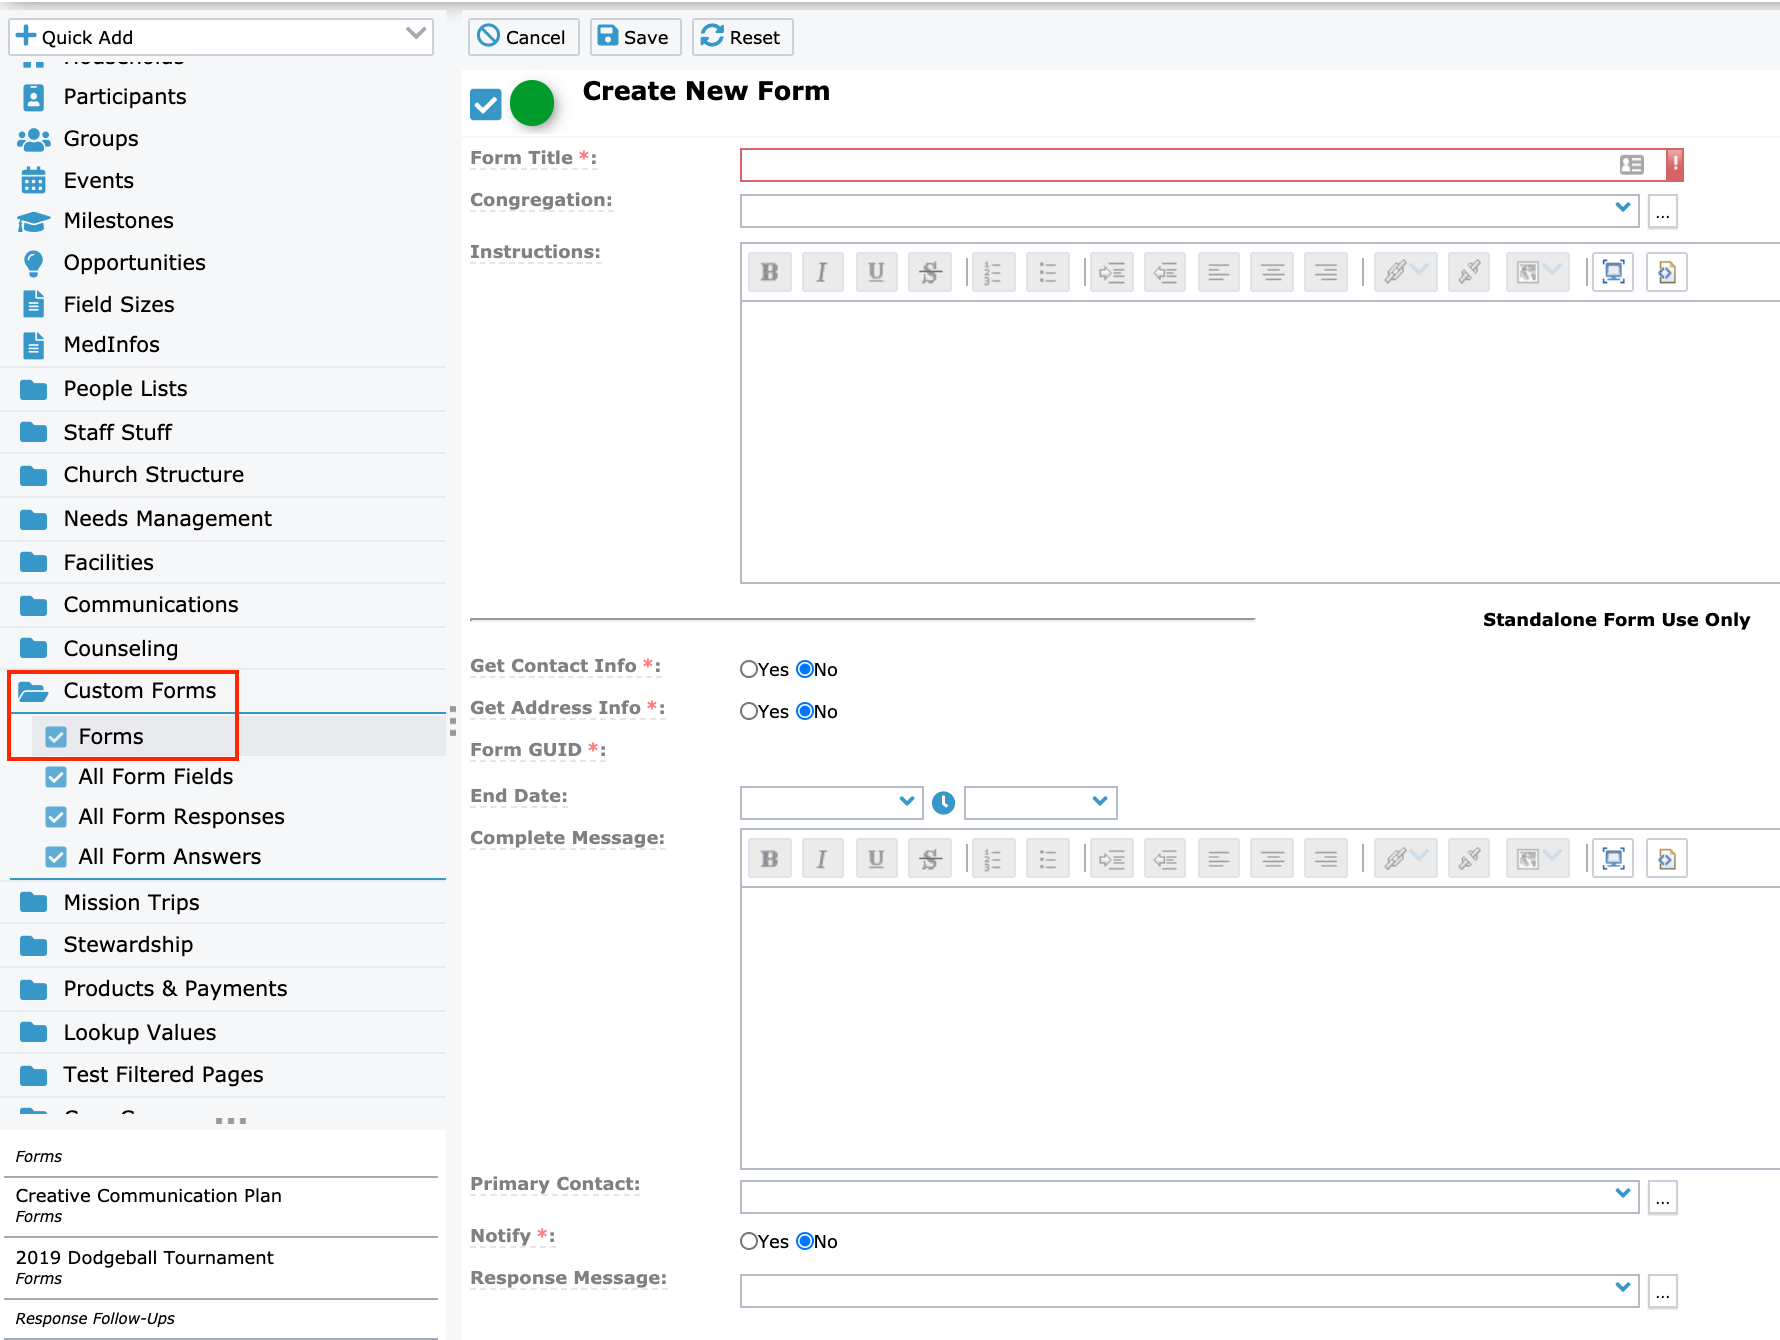Toggle fullscreen for Instructions editor
1780x1340 pixels.
click(1613, 272)
